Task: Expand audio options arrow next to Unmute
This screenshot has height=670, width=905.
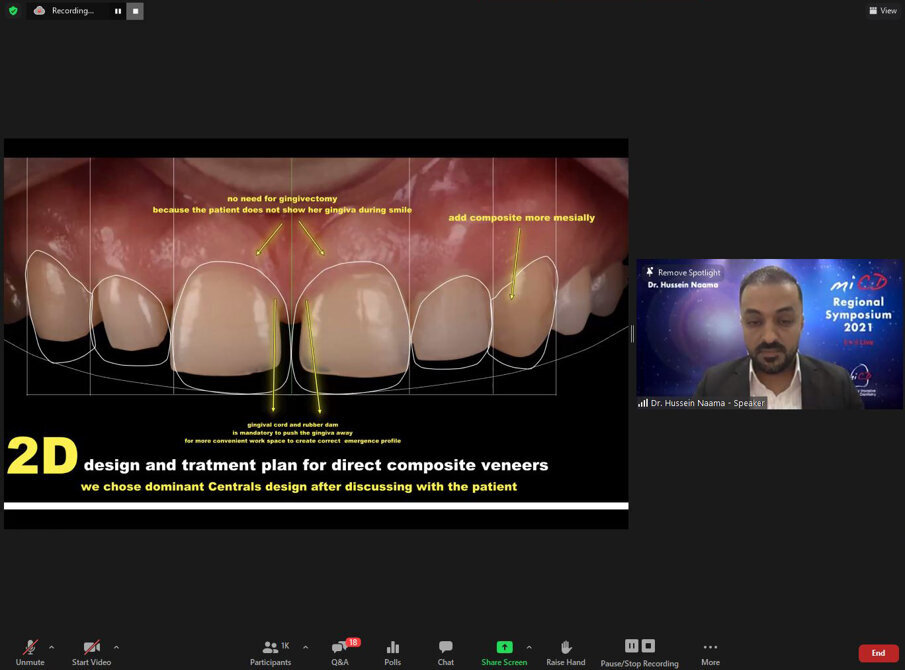Action: (51, 647)
